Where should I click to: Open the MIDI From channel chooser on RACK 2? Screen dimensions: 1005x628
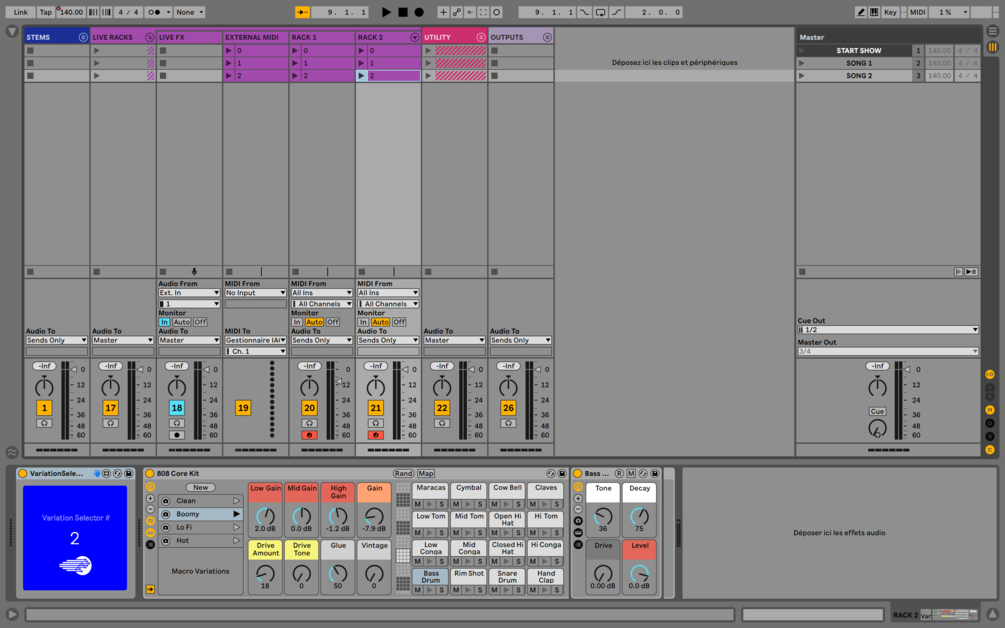tap(388, 303)
